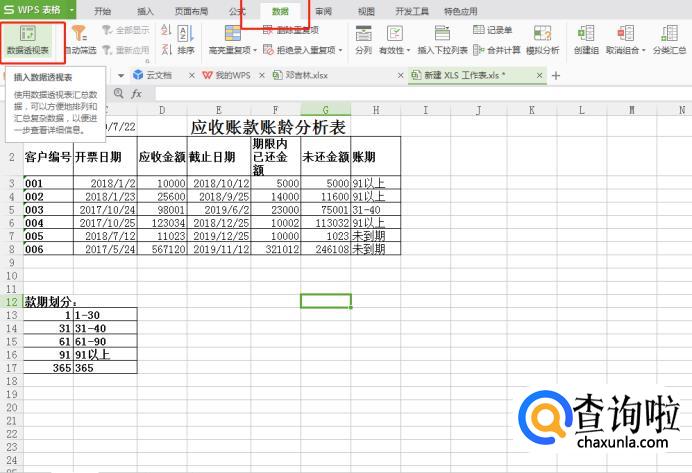The height and width of the screenshot is (473, 692).
Task: Select the 未还金额 header cell
Action: [x=326, y=157]
